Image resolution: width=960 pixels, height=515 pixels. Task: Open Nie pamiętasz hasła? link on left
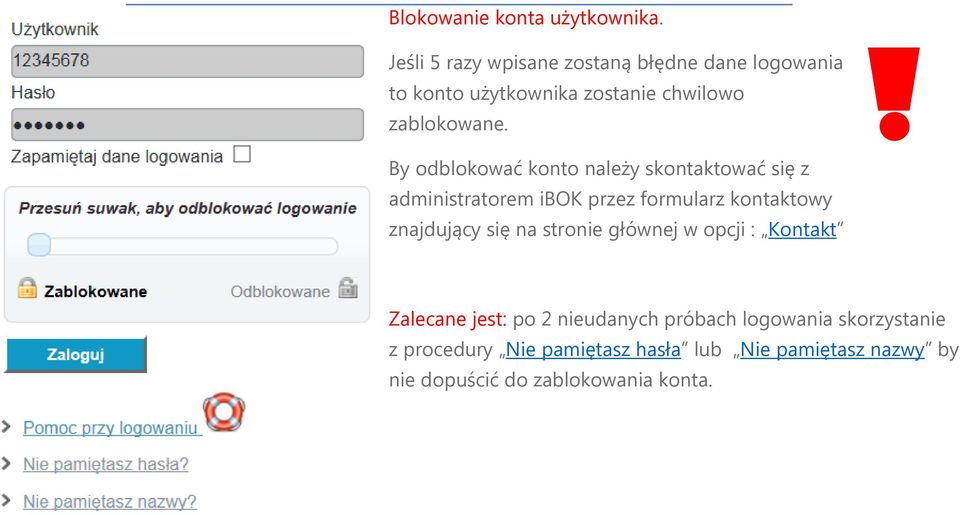[106, 464]
